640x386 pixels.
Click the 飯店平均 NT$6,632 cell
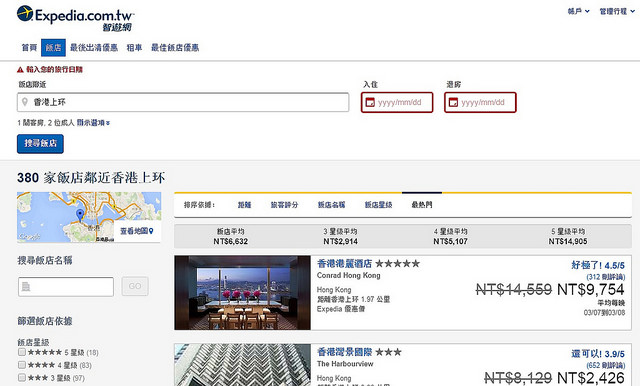231,237
